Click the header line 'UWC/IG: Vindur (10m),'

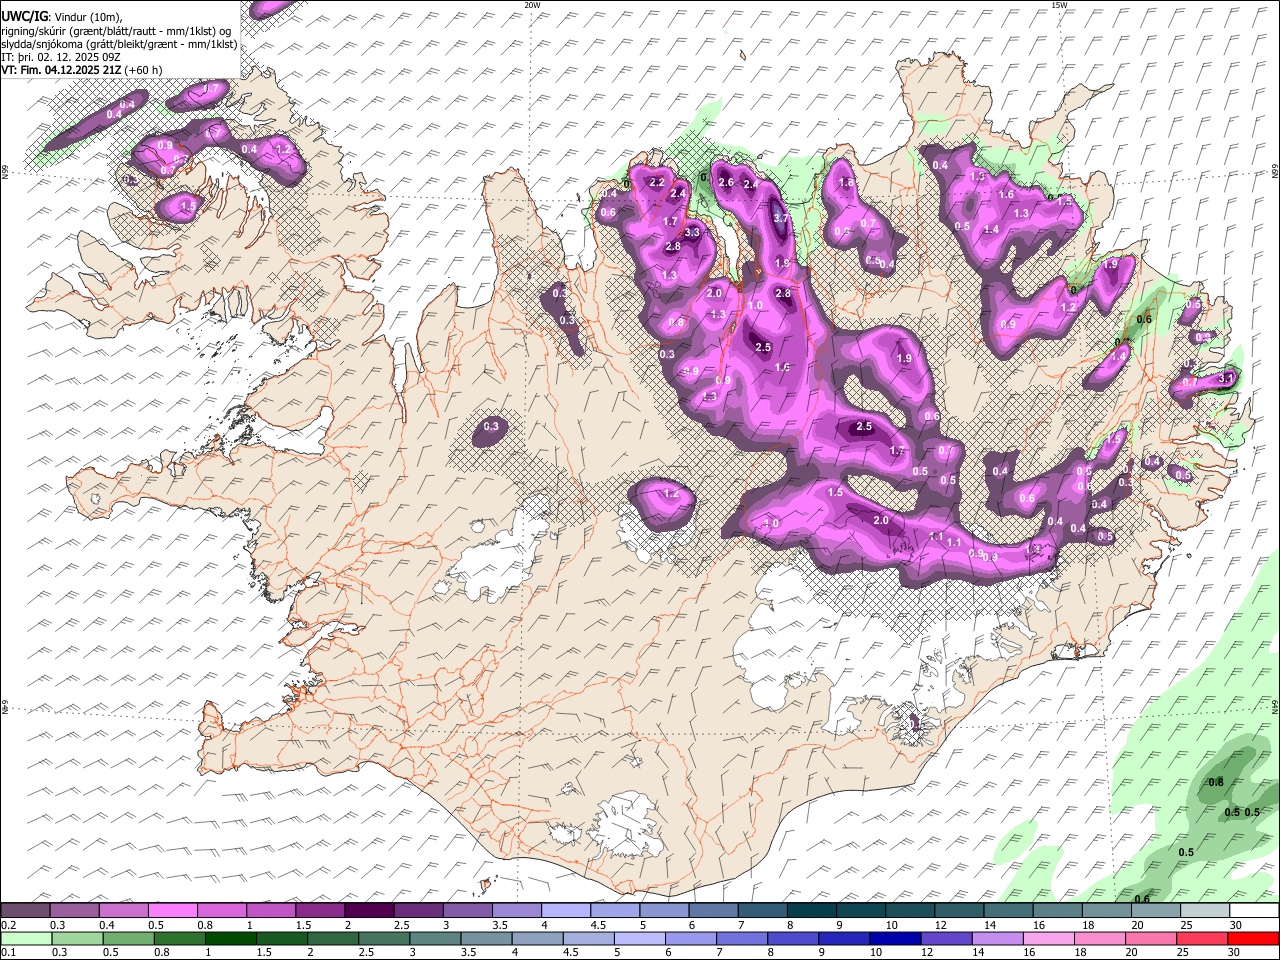click(x=61, y=17)
